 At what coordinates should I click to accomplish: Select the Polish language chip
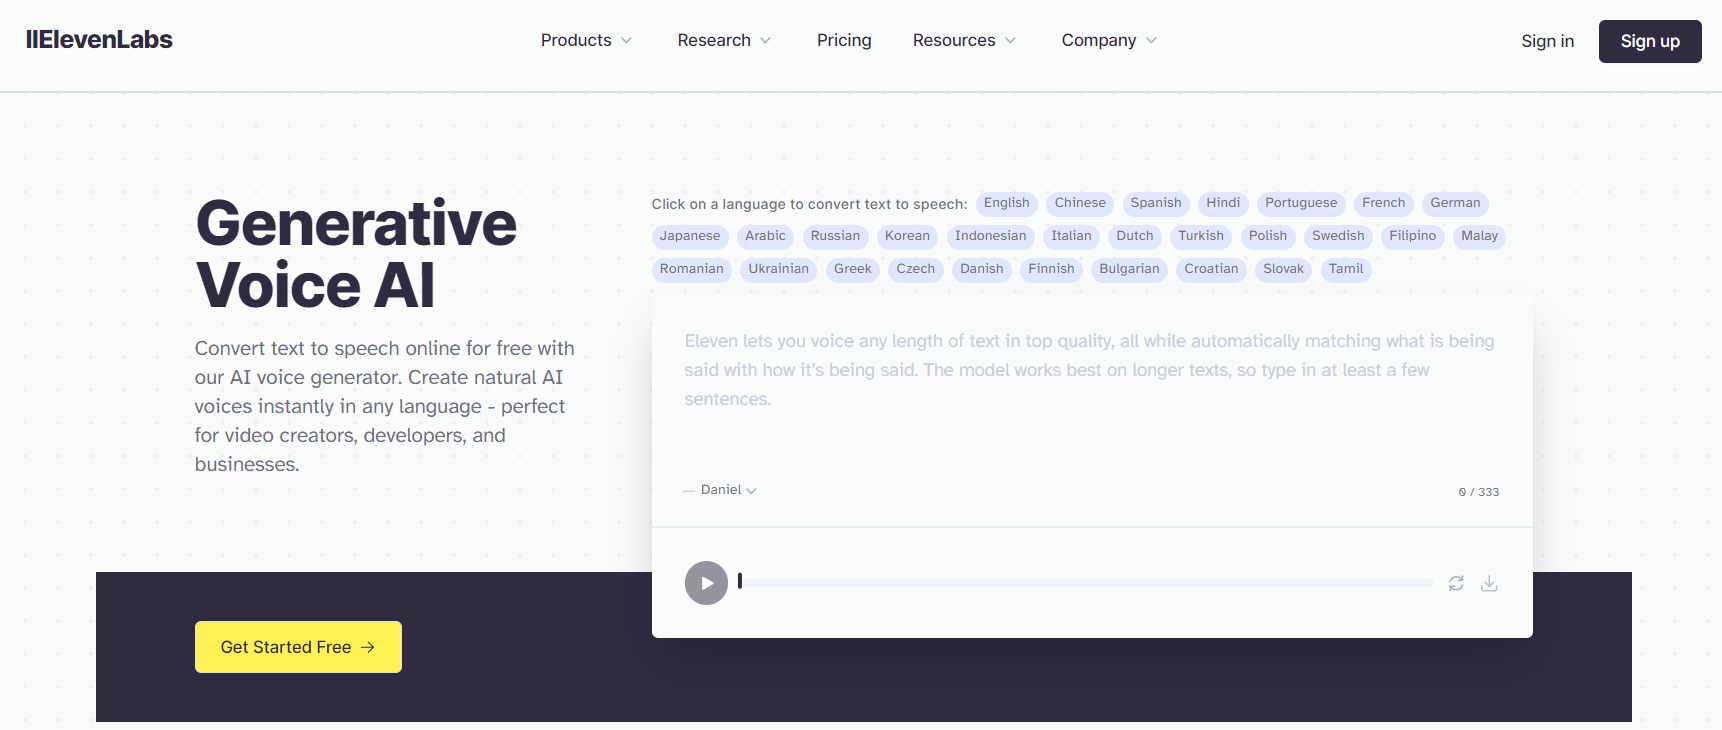pyautogui.click(x=1268, y=236)
